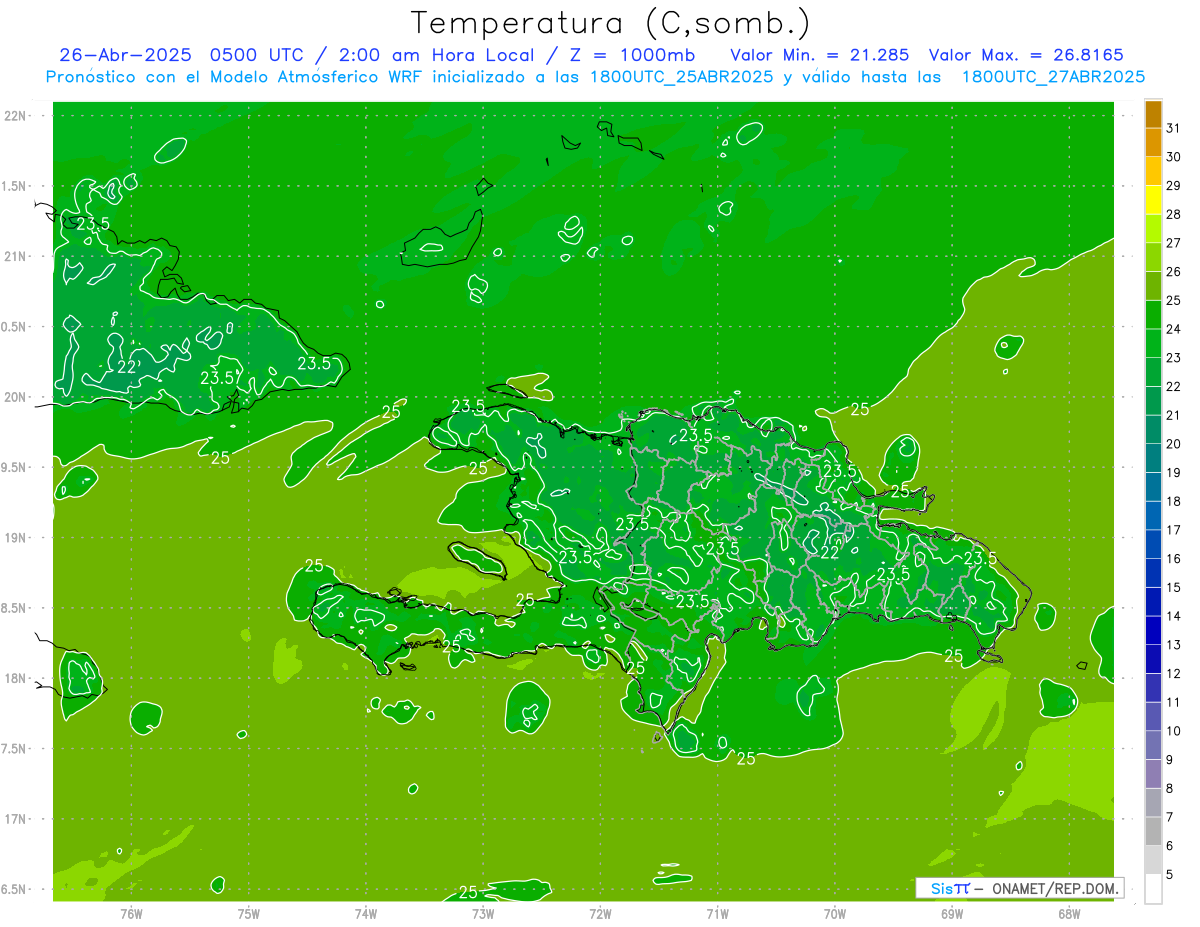Click the 21N latitude axis label

click(16, 256)
